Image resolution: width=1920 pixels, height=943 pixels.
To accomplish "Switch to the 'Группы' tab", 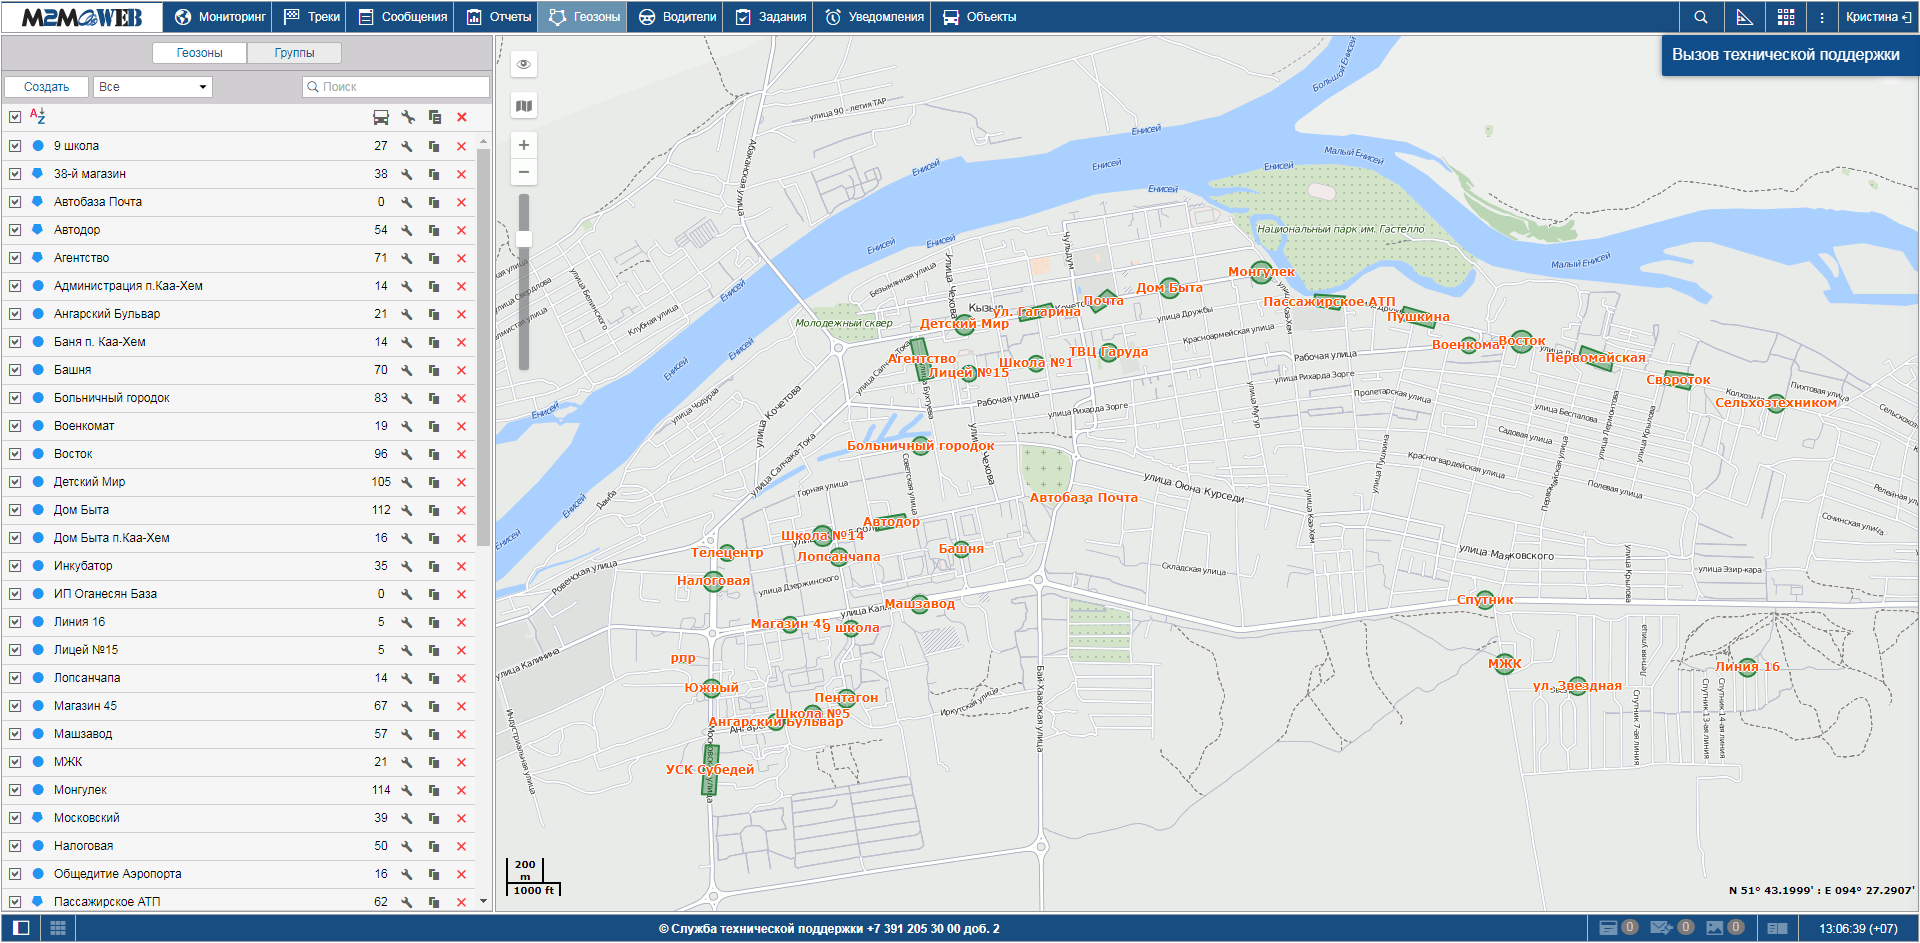I will (x=294, y=53).
